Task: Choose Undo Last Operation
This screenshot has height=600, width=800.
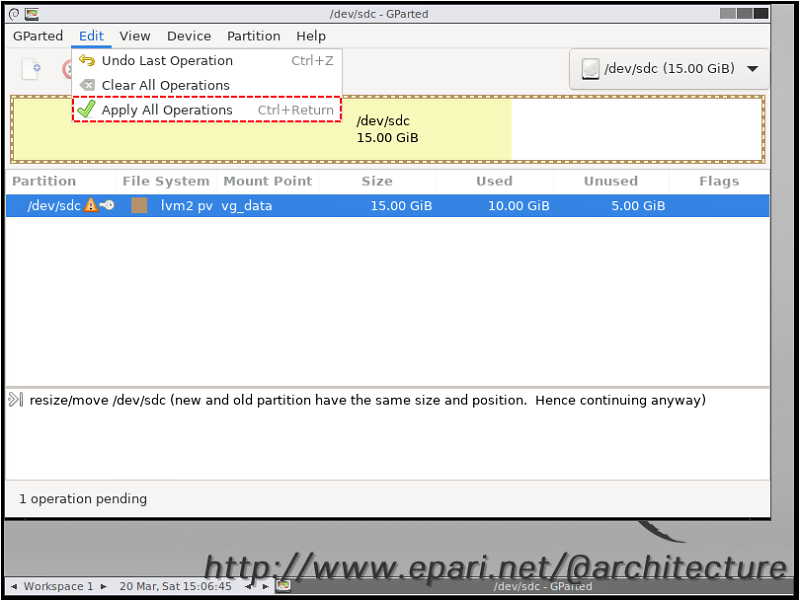Action: (x=207, y=61)
